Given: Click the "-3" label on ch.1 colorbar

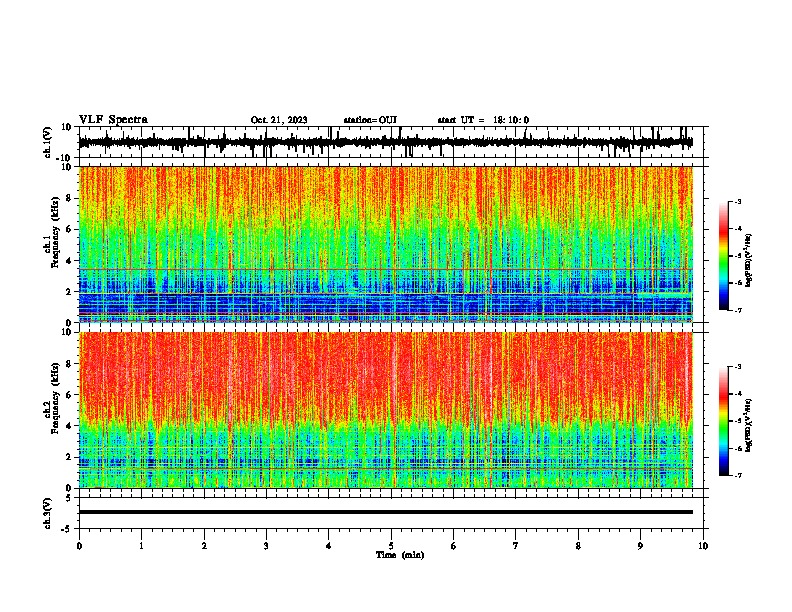Looking at the screenshot, I should 738,202.
